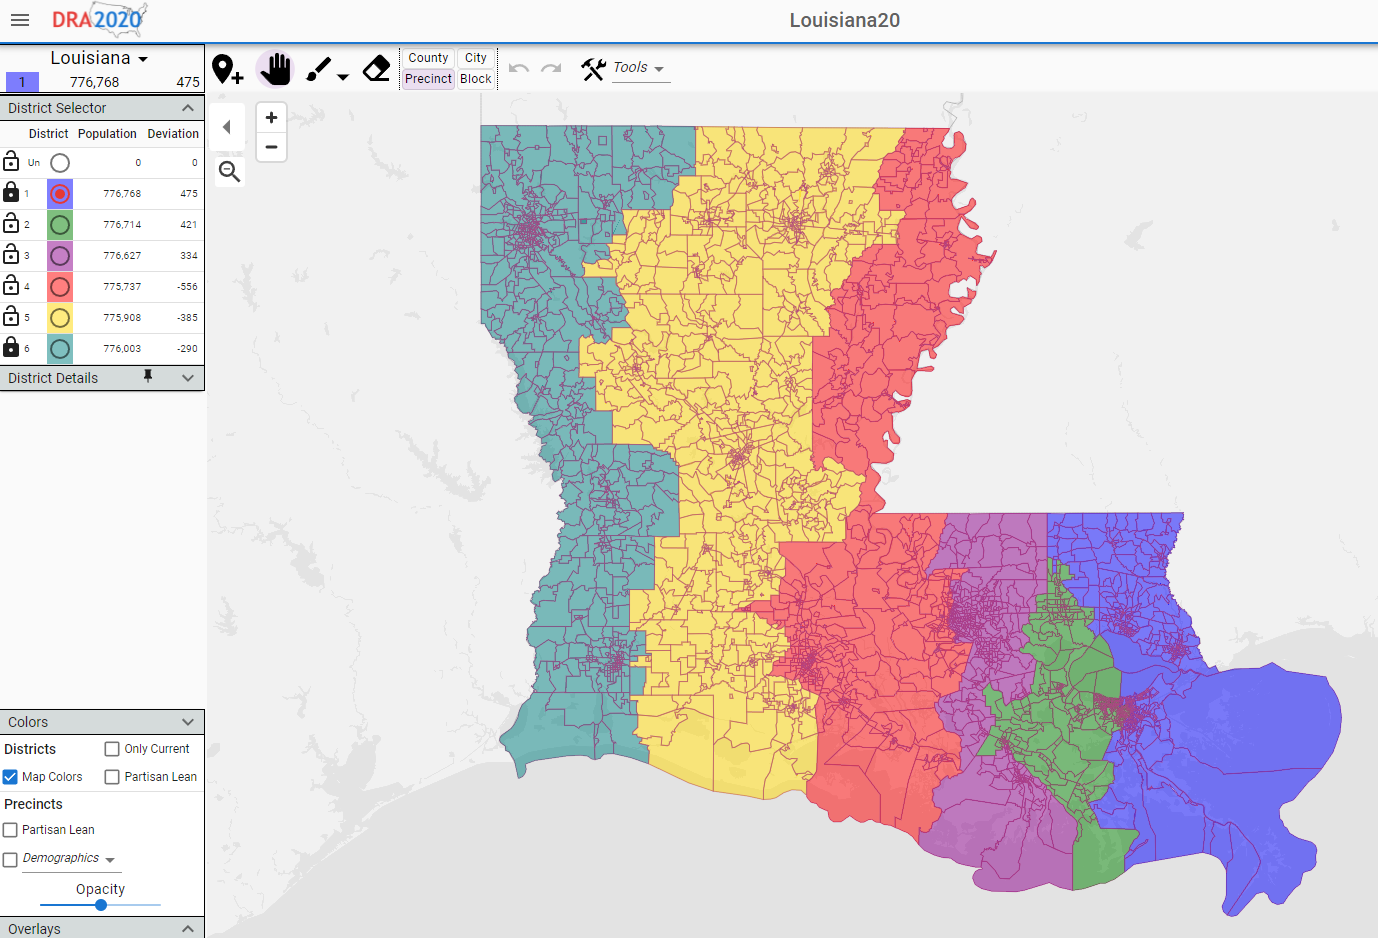
Task: Toggle lock for the unassigned district
Action: tap(11, 161)
